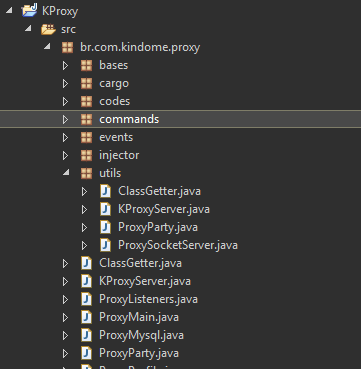361x369 pixels.
Task: Click icon of ProxyParty.java outside the utils package
Action: tap(86, 353)
